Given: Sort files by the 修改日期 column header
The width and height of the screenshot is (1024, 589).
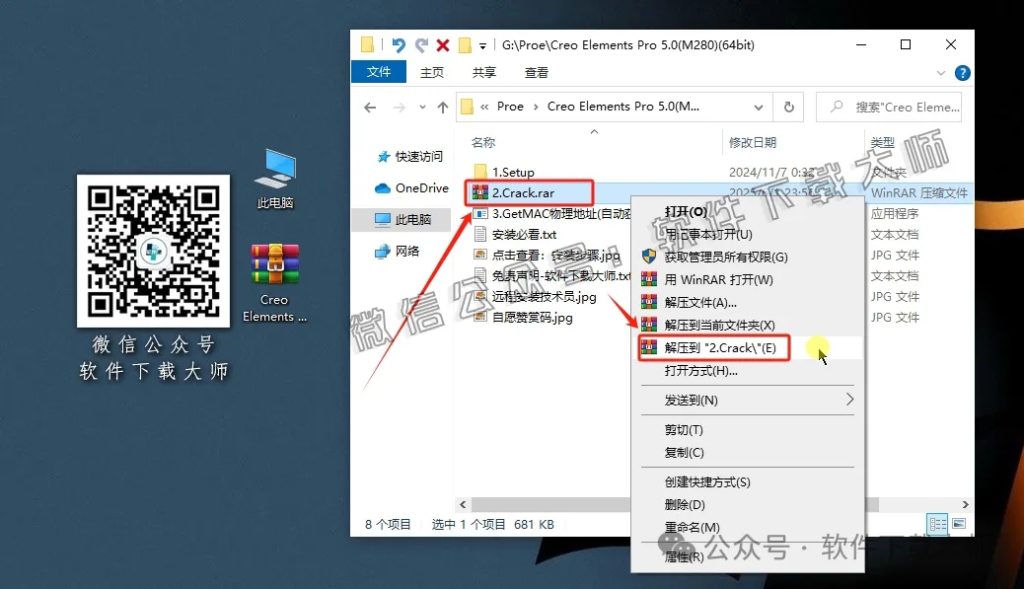Looking at the screenshot, I should [752, 142].
